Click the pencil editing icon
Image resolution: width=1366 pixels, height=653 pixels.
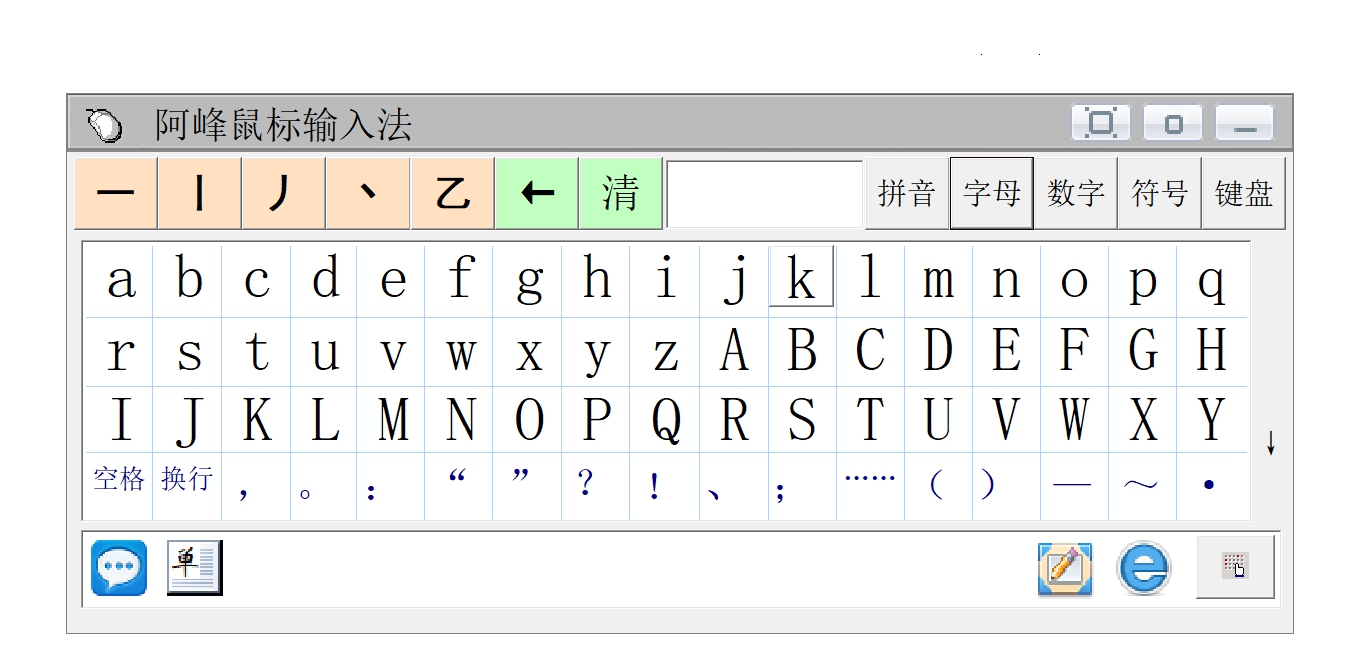(x=1064, y=568)
